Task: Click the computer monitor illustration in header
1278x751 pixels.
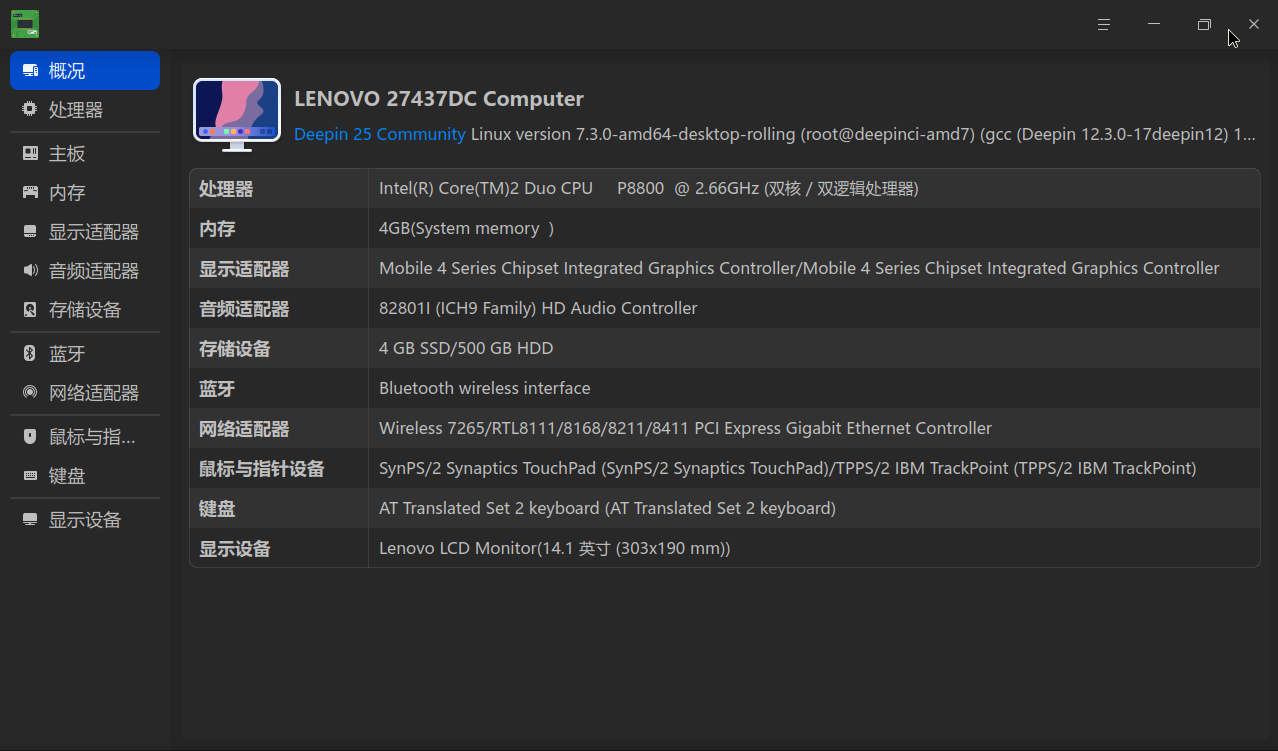Action: pos(236,115)
